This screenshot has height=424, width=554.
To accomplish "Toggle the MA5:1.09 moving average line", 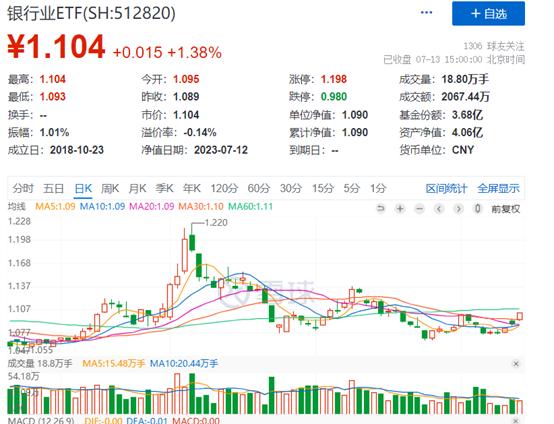I will 55,206.
